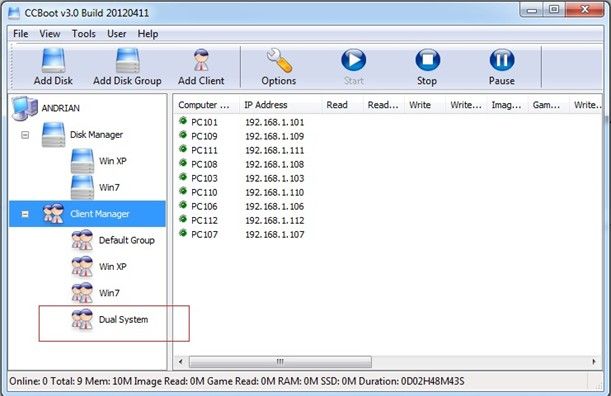This screenshot has width=611, height=396.
Task: Click the Add Client icon
Action: (201, 60)
